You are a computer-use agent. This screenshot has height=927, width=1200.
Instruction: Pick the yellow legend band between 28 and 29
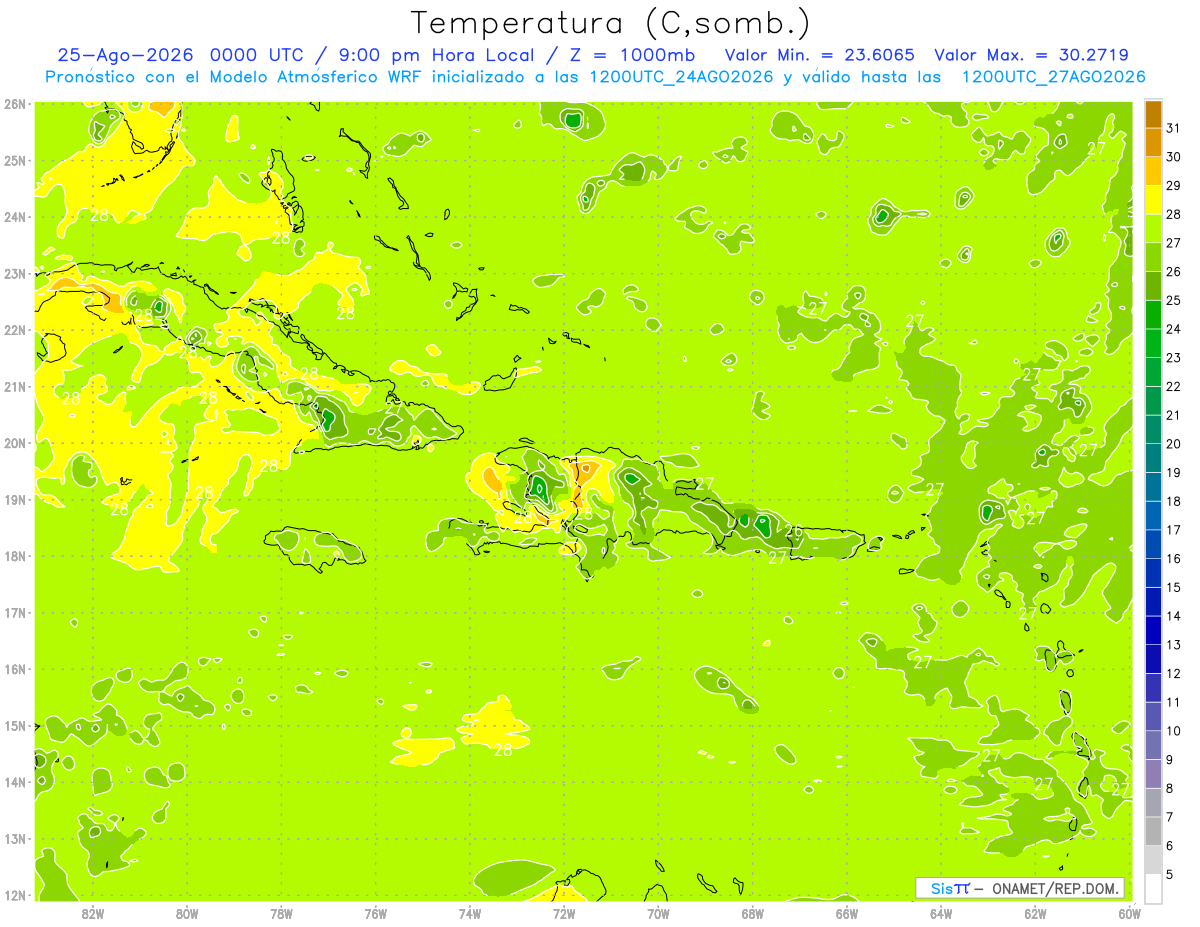coord(1153,200)
